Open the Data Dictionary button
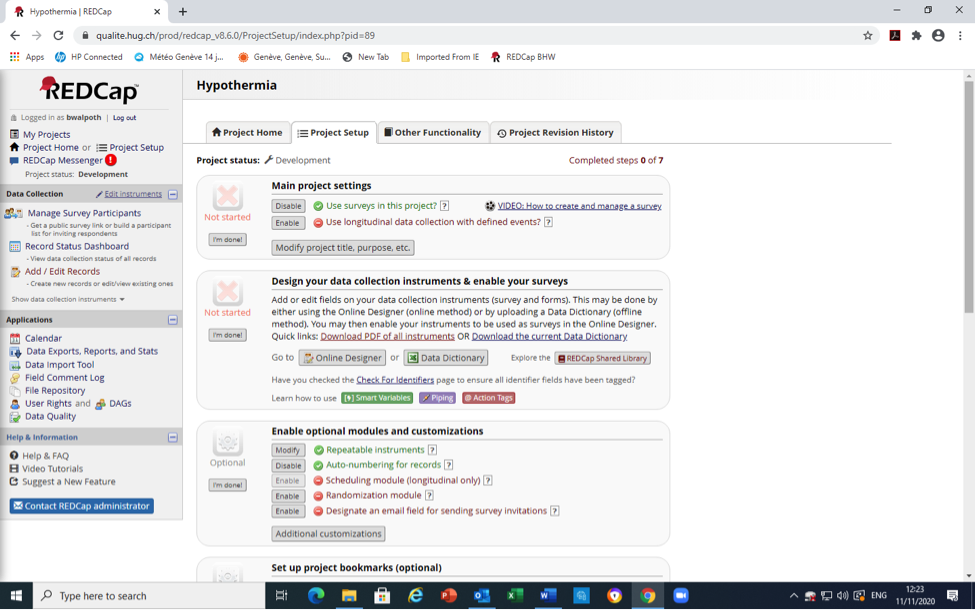The height and width of the screenshot is (610, 975). tap(446, 358)
